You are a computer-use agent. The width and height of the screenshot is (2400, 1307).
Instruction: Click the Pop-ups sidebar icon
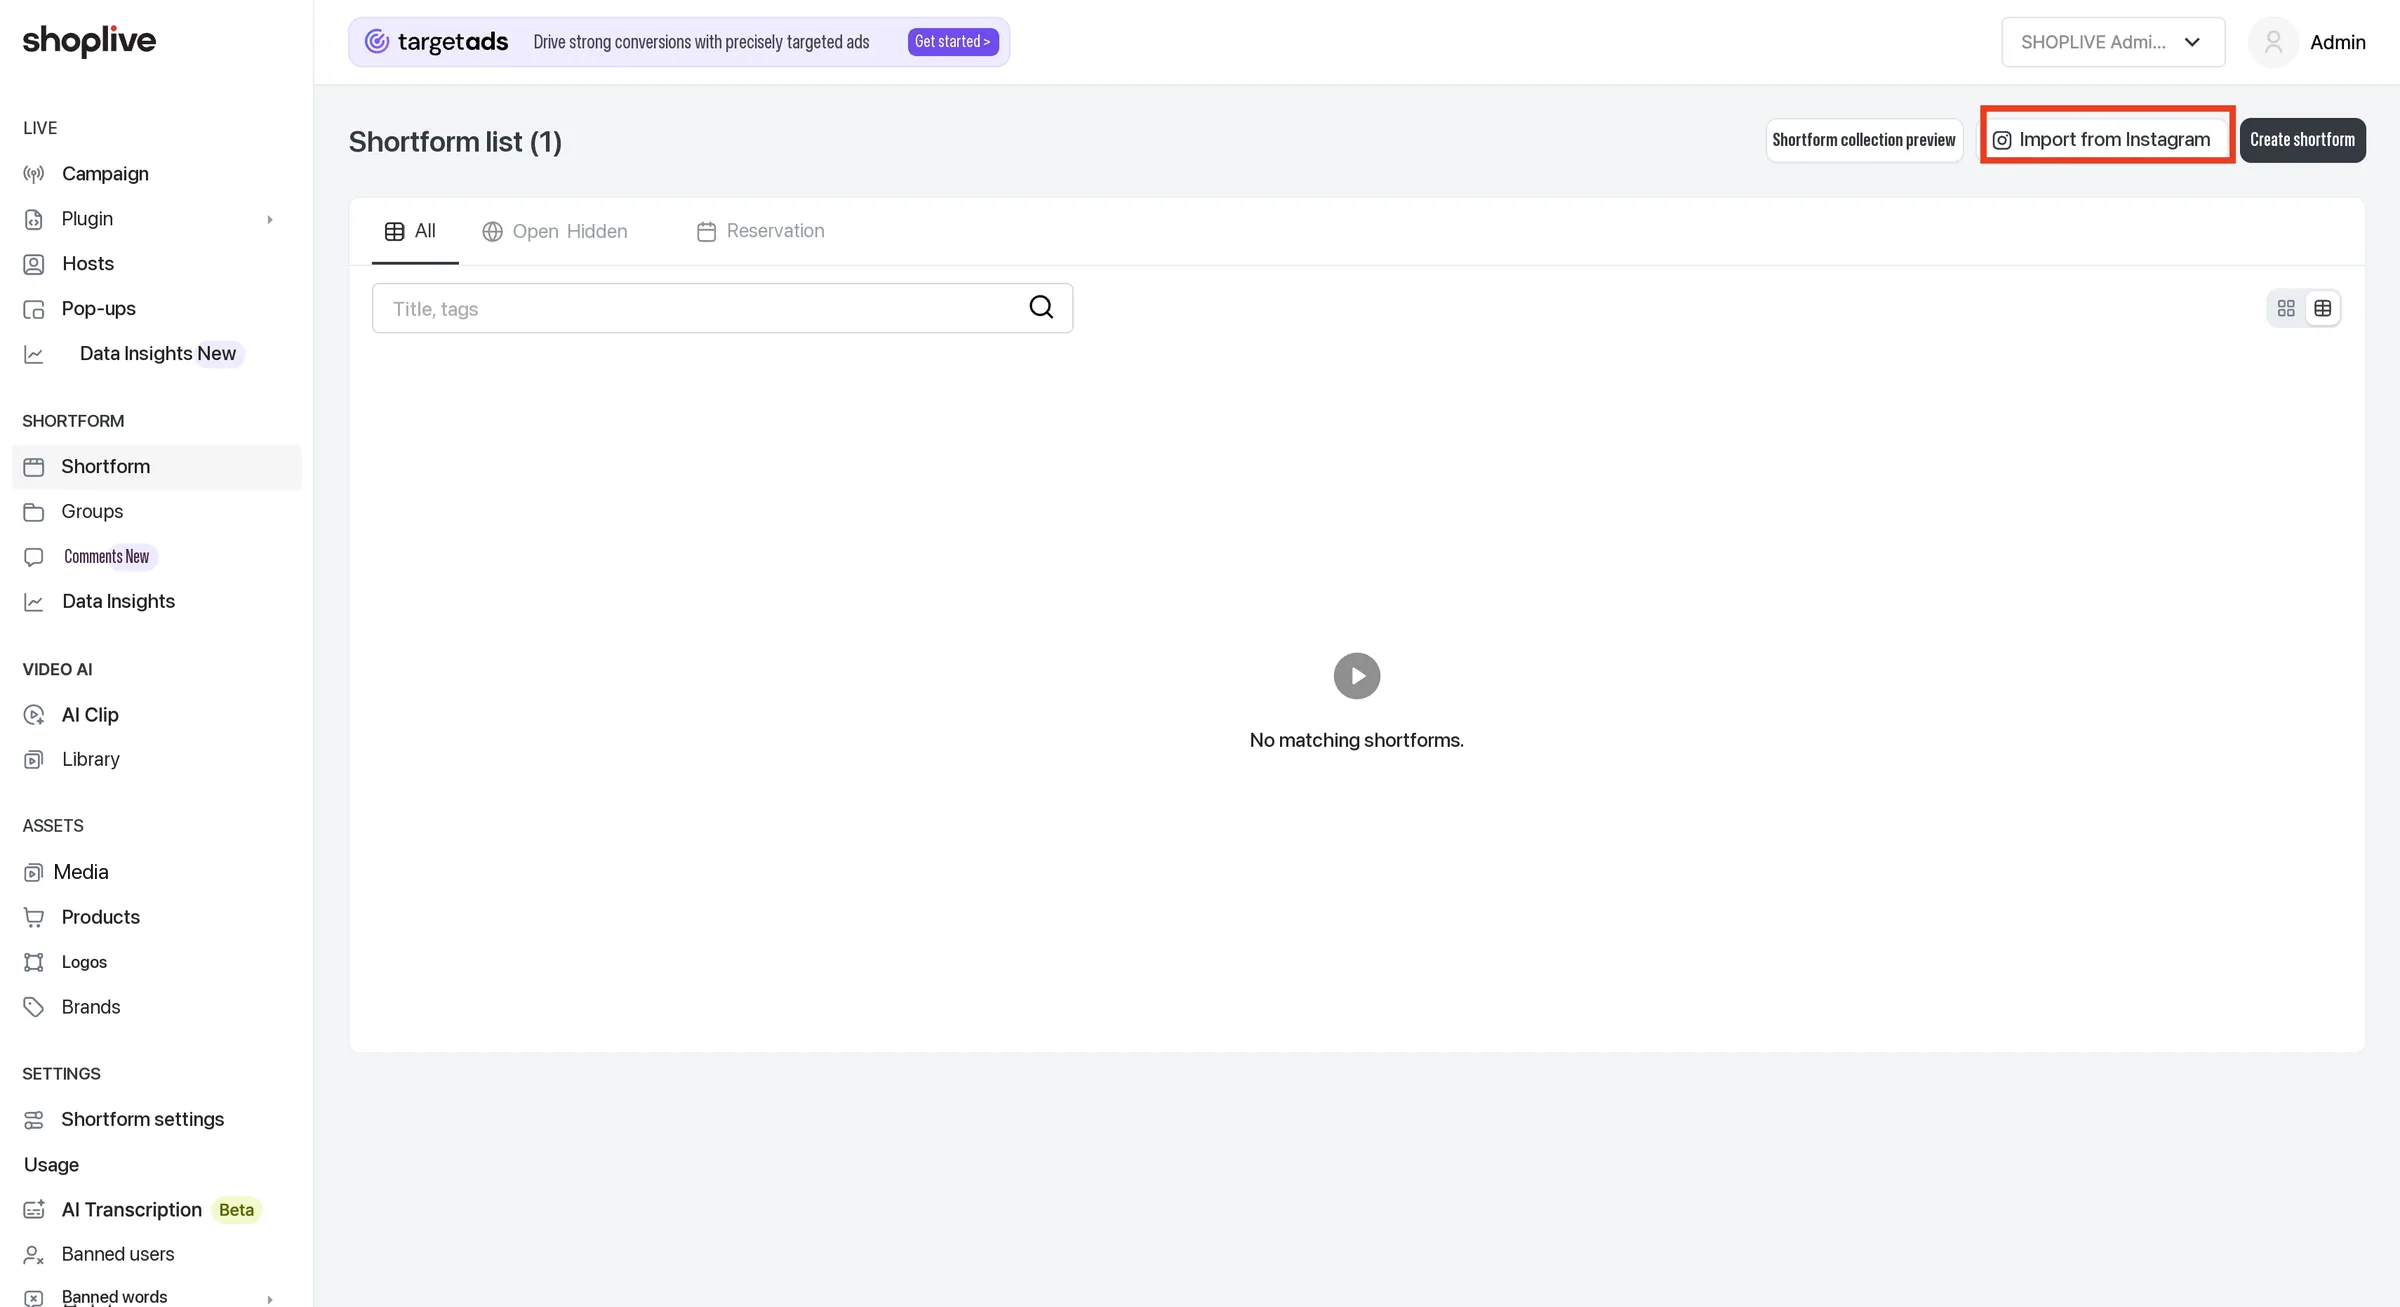(34, 309)
